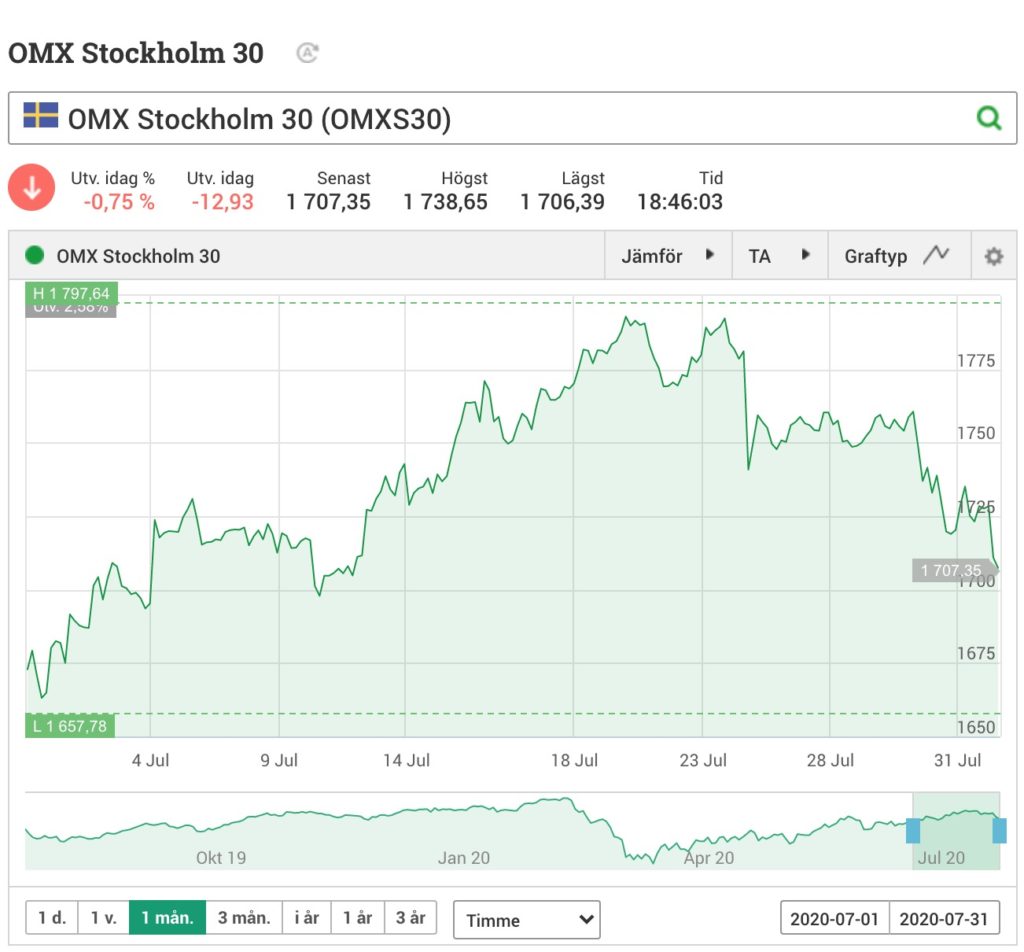The image size is (1024, 952).
Task: Click the Graftyp line chart icon
Action: pos(936,254)
